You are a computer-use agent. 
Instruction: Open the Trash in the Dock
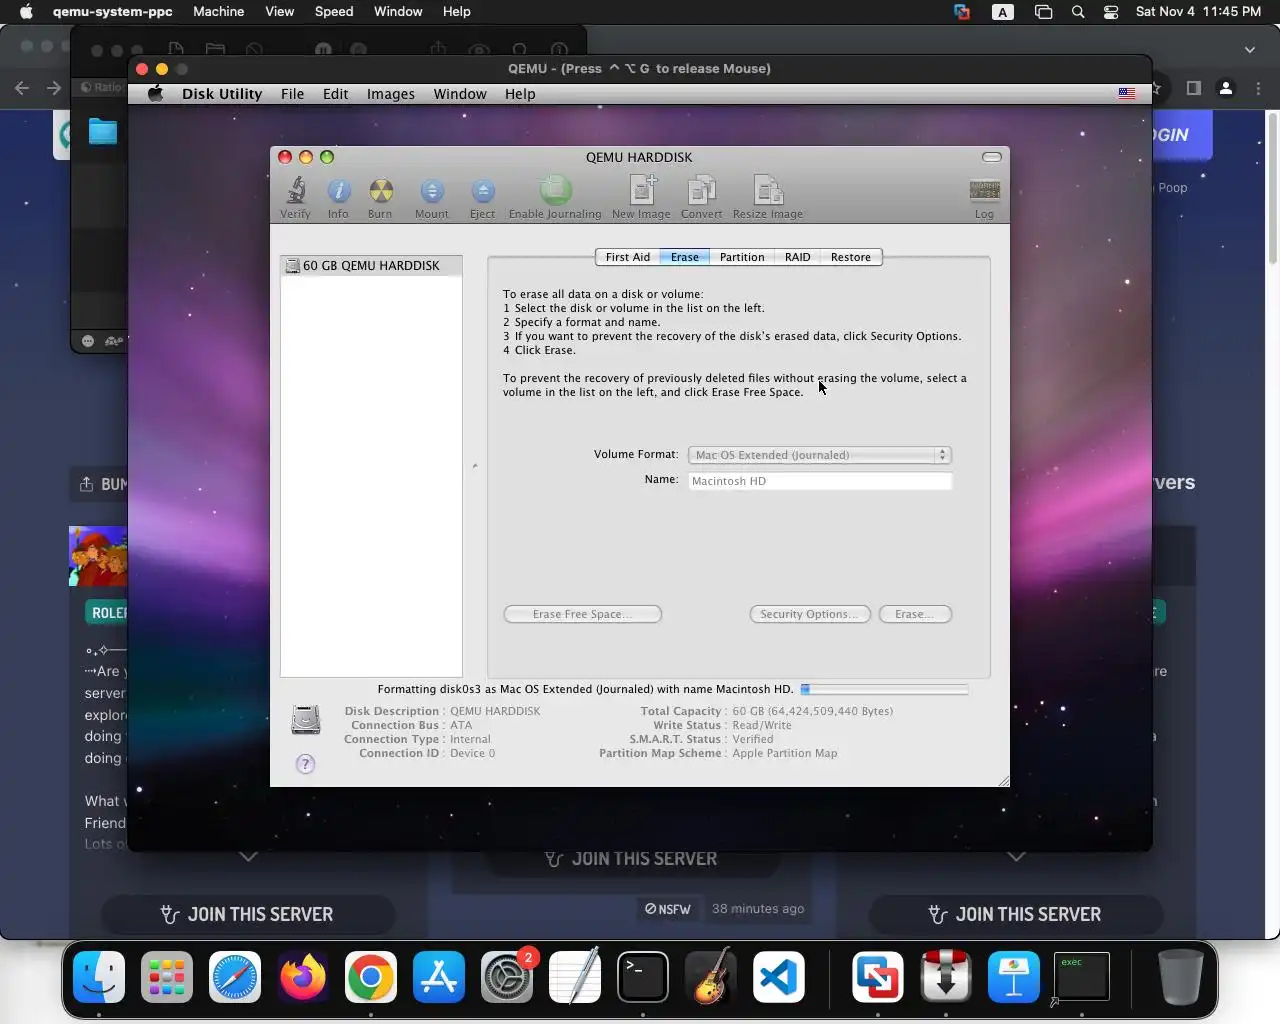coord(1180,976)
